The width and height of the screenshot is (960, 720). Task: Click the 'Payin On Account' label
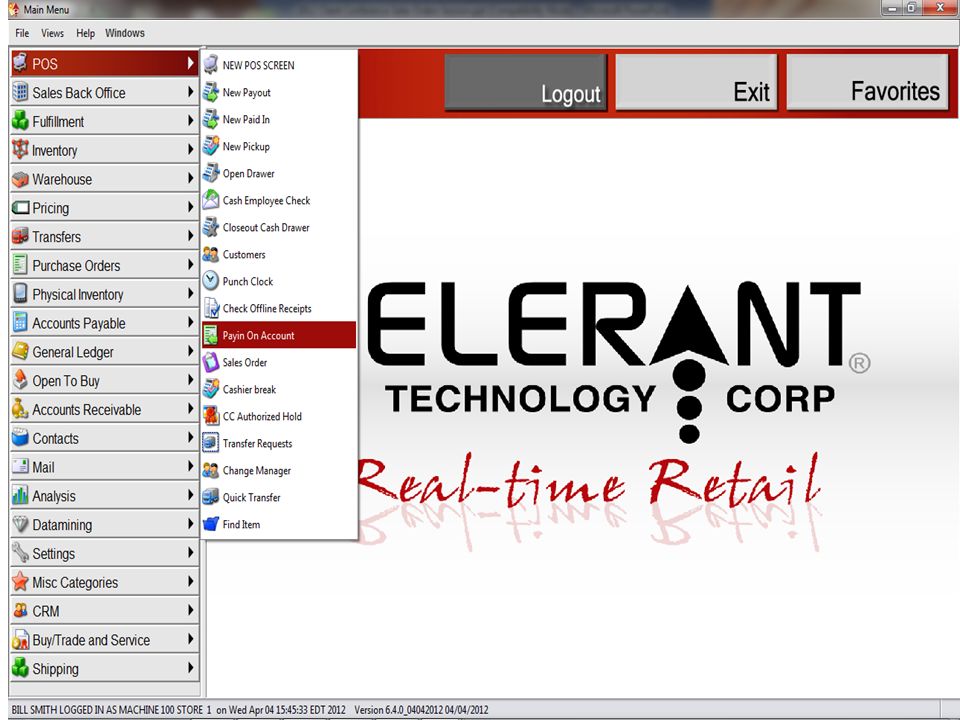point(258,336)
